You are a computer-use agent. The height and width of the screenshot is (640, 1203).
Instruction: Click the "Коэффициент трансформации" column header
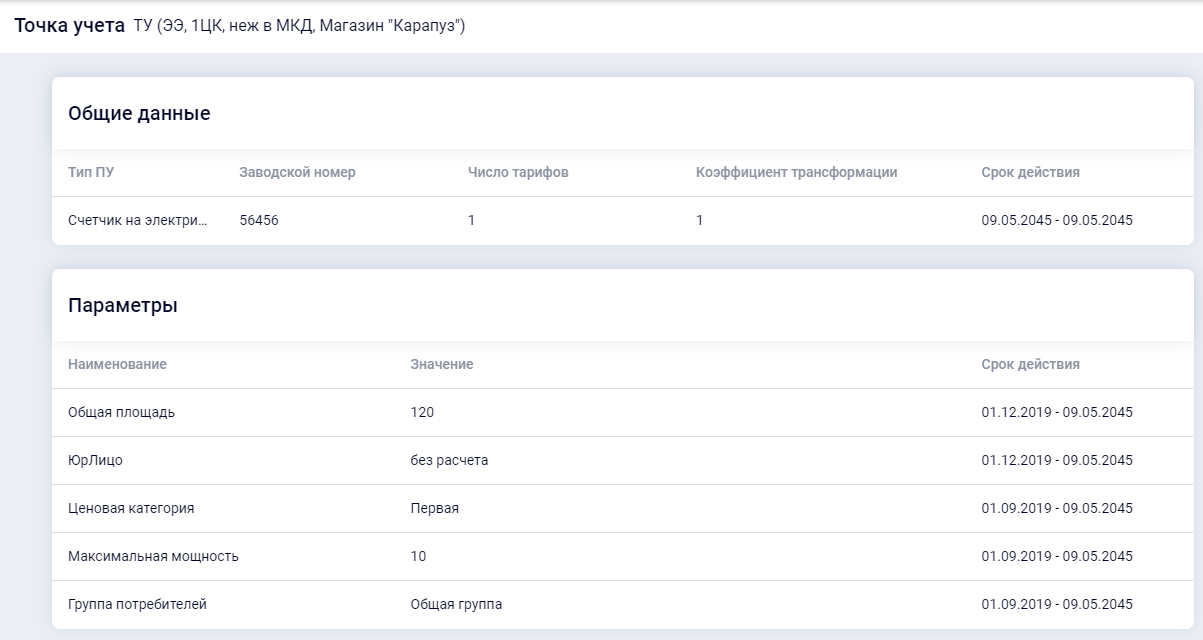(x=796, y=172)
